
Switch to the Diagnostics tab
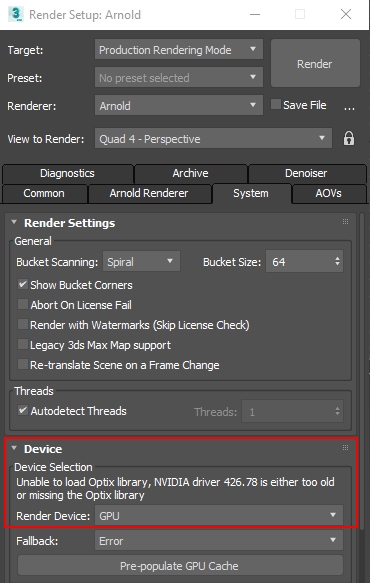click(67, 173)
